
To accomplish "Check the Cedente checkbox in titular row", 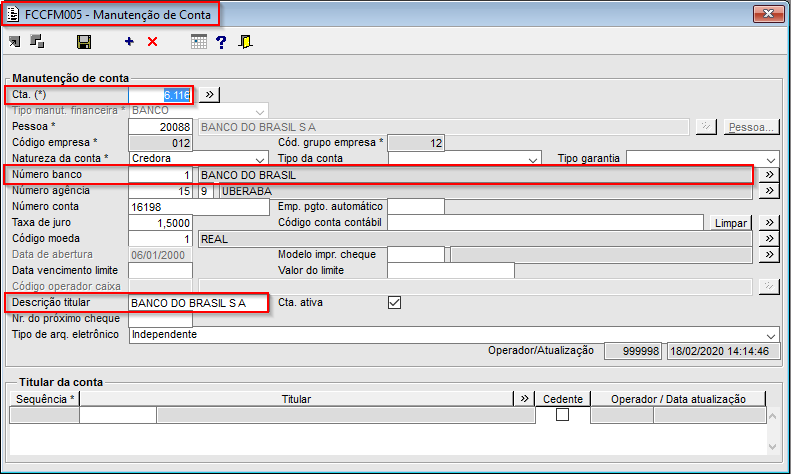I will click(562, 414).
